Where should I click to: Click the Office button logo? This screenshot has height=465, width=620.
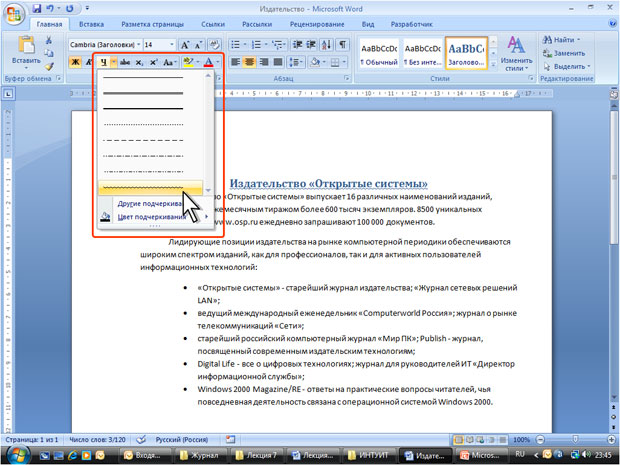[14, 14]
